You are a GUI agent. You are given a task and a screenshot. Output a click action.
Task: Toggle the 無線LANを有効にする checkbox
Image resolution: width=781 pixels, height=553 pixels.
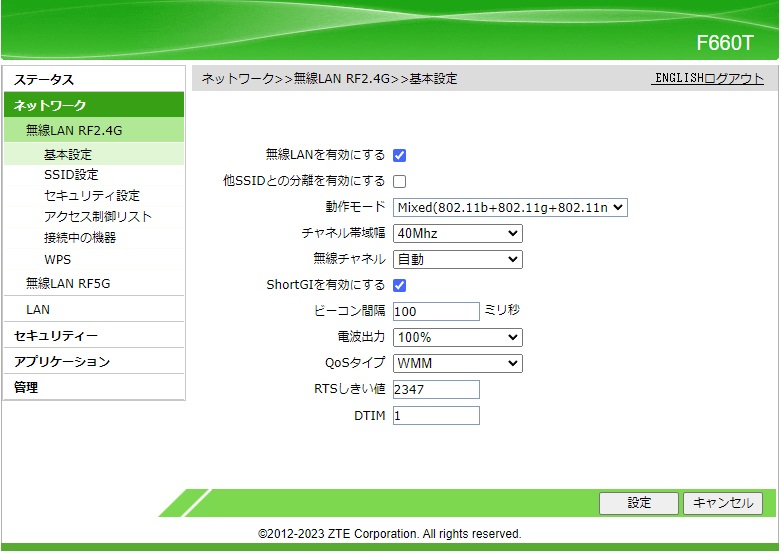point(399,155)
